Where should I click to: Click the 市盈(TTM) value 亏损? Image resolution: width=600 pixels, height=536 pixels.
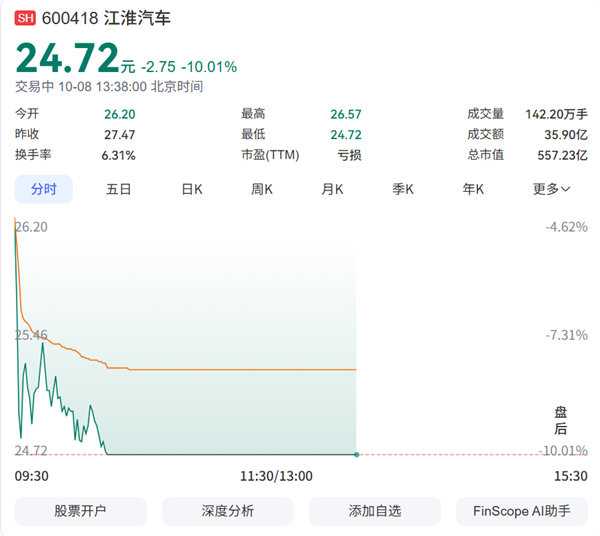coord(349,155)
